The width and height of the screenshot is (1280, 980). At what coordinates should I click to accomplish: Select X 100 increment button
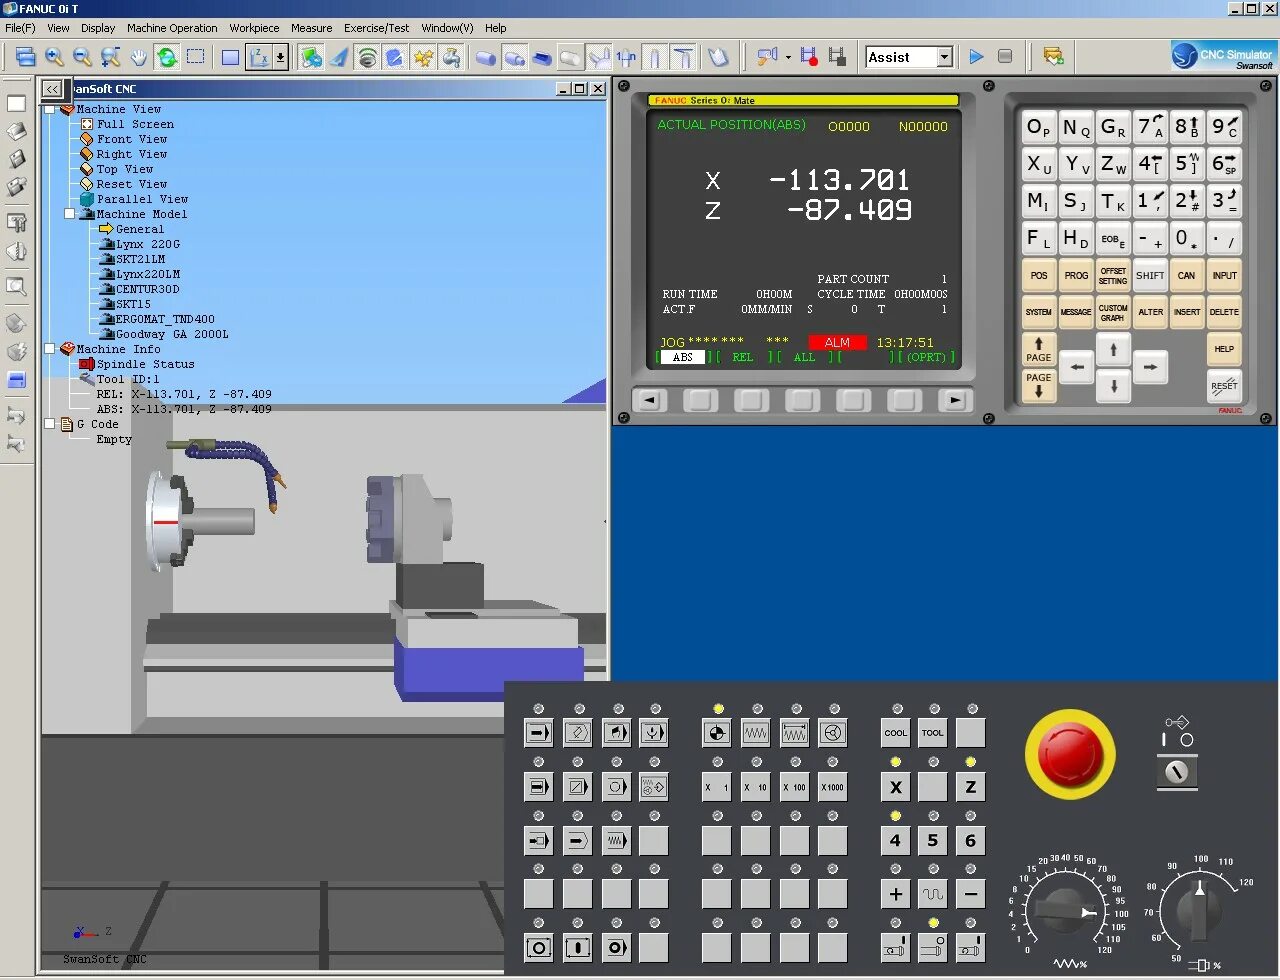point(794,787)
